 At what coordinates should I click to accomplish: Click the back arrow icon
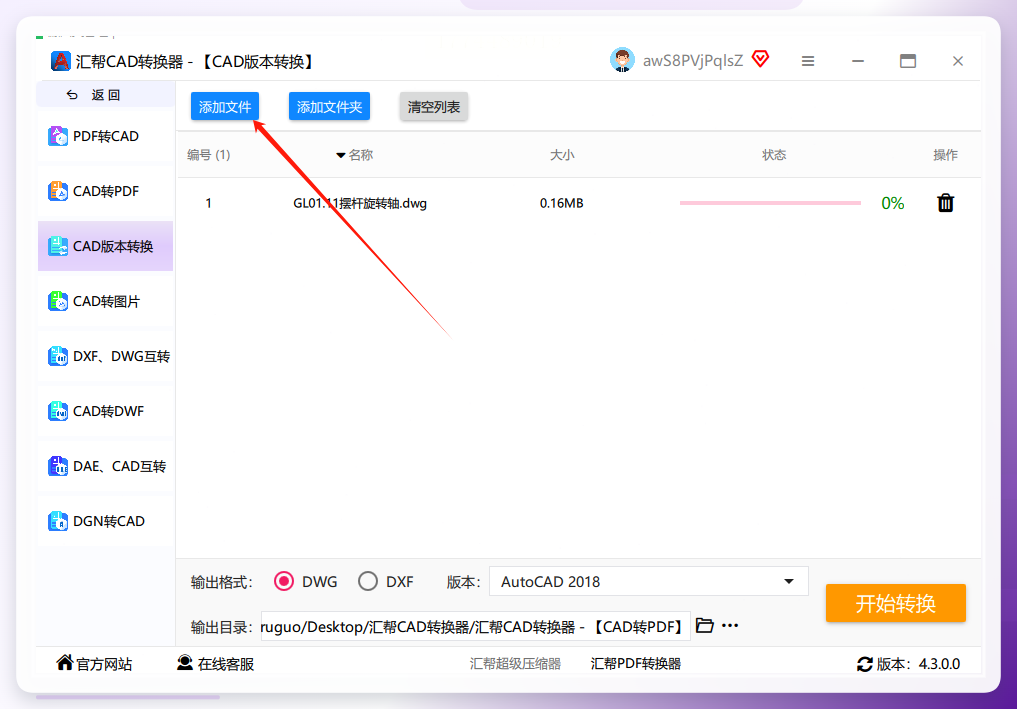(72, 95)
